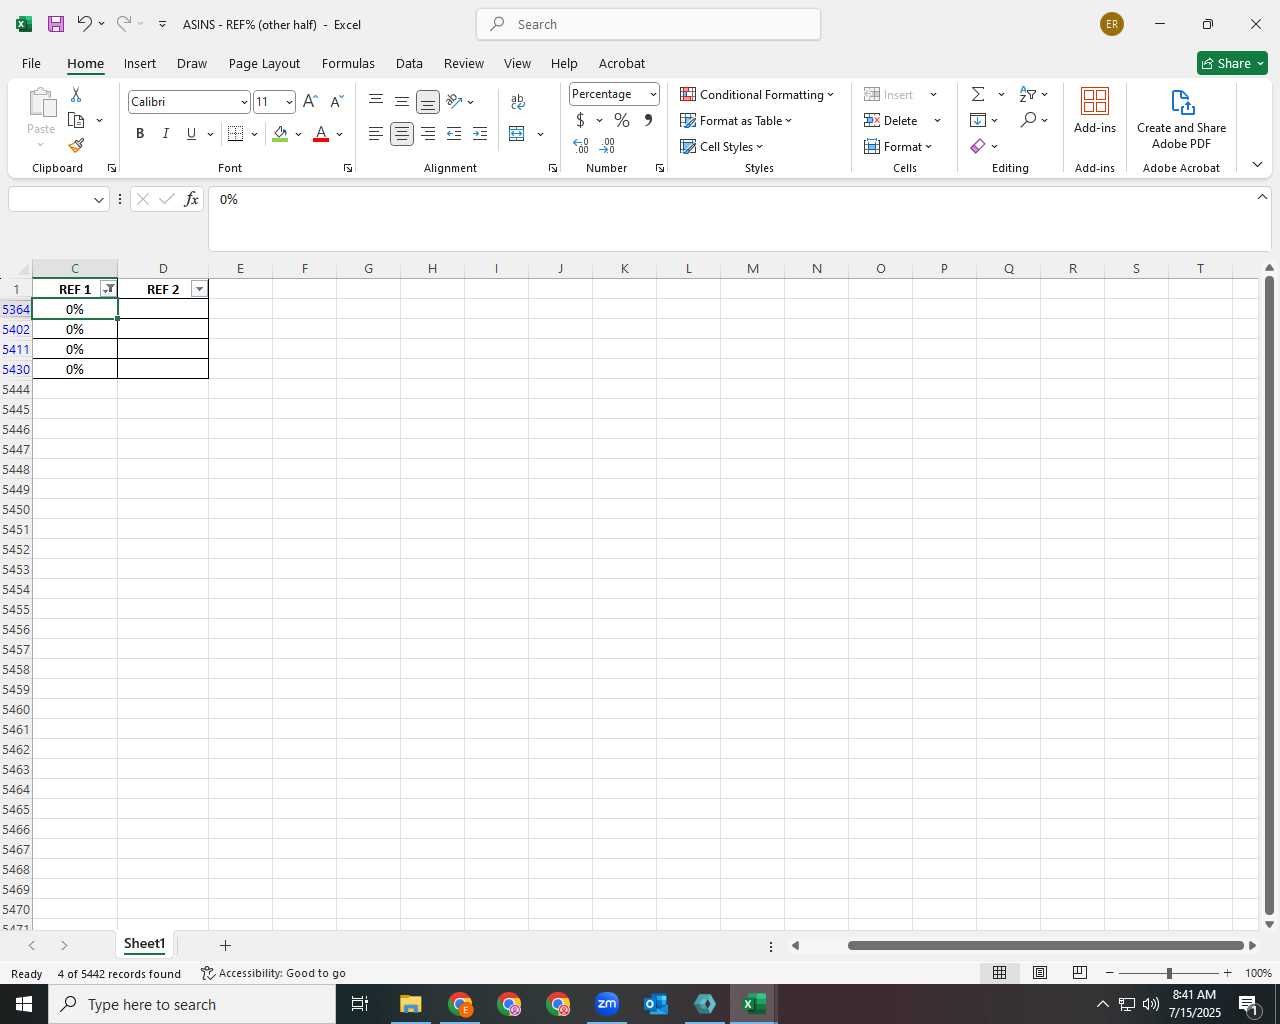Toggle Wrap Text
The height and width of the screenshot is (1024, 1280).
pos(517,101)
